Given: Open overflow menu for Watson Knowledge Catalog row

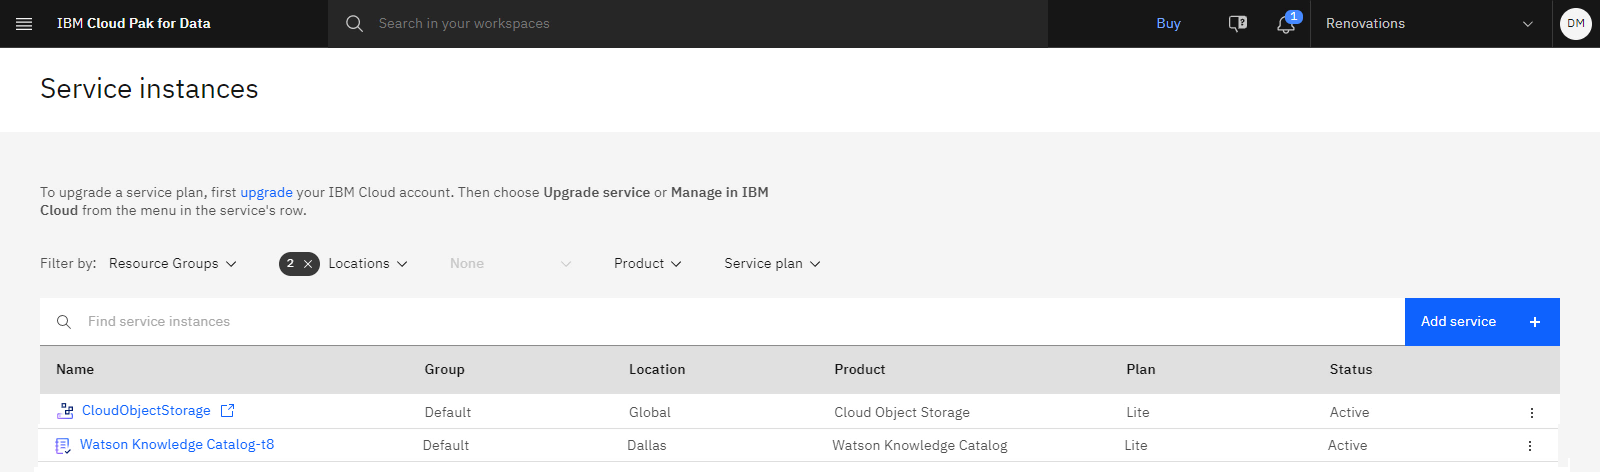Looking at the screenshot, I should pos(1529,445).
